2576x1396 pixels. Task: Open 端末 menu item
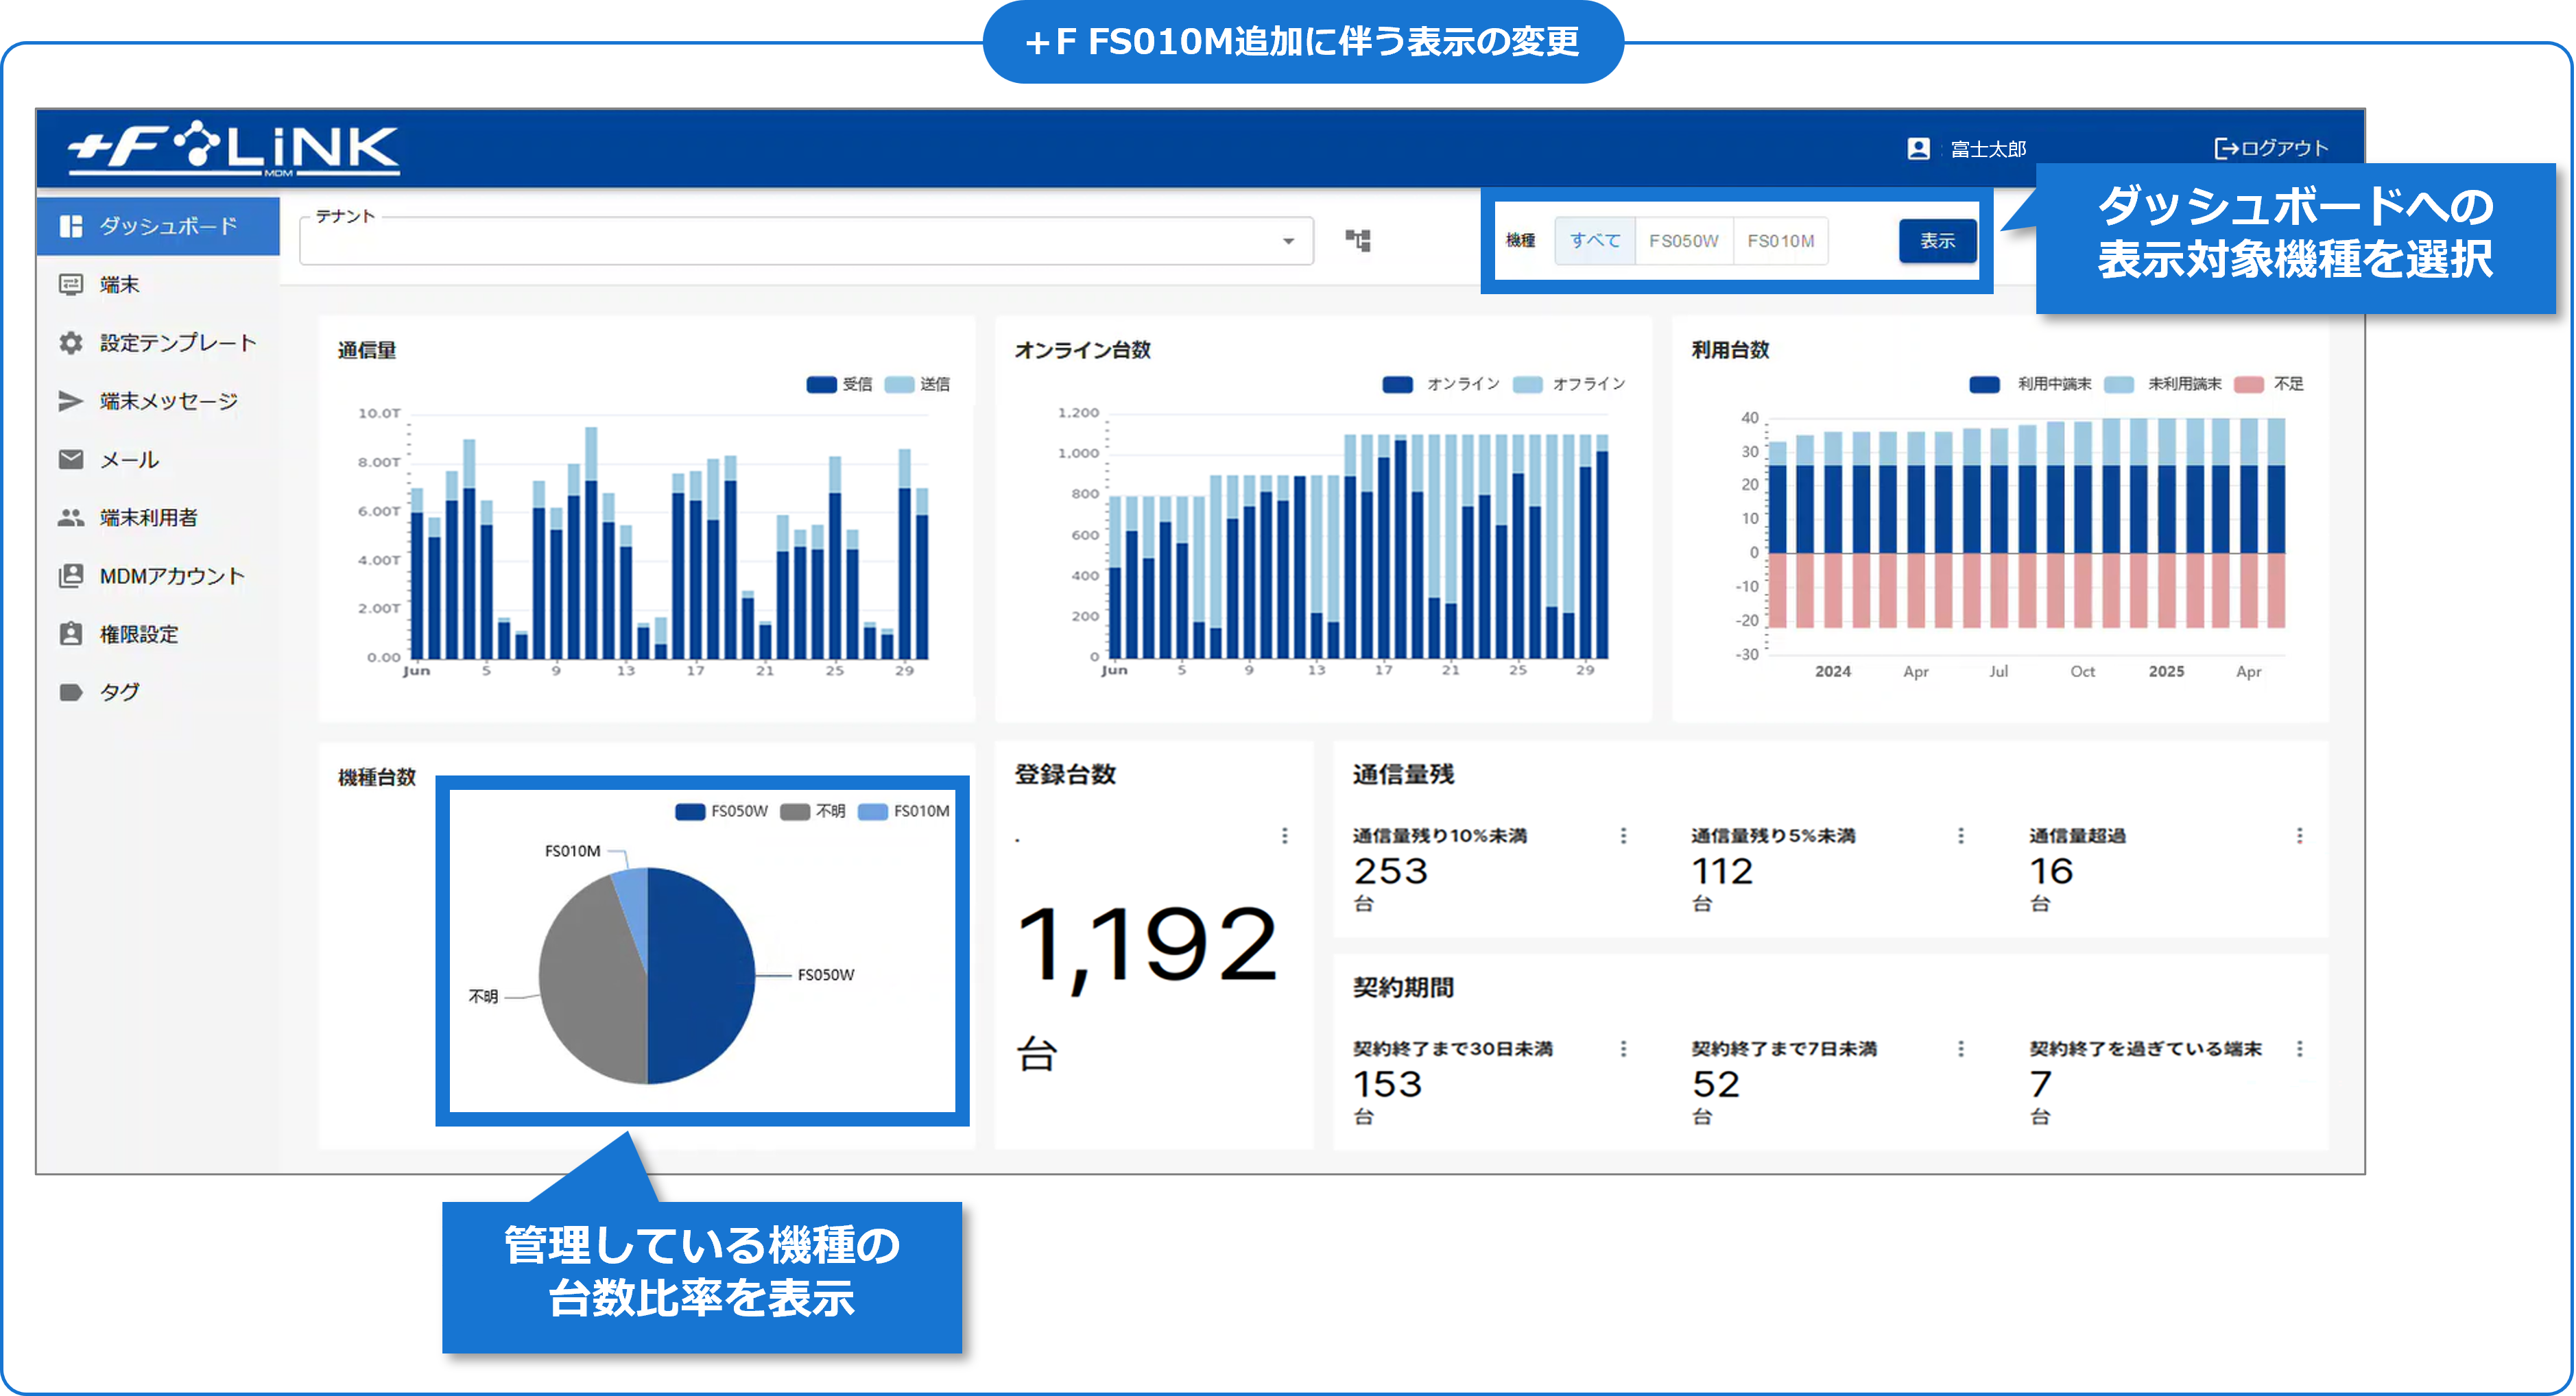[x=158, y=285]
